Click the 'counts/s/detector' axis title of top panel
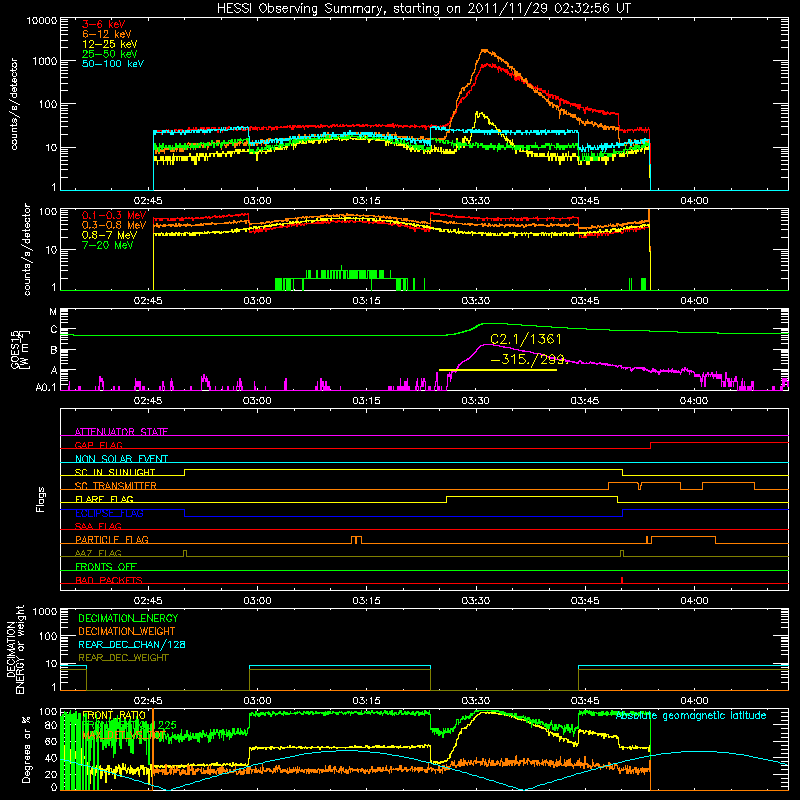This screenshot has width=800, height=800. [14, 104]
